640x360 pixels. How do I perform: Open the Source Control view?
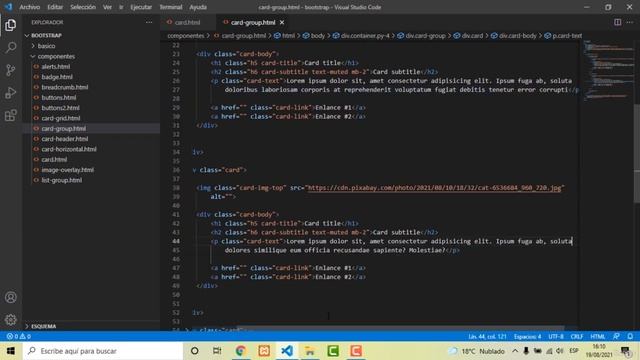(x=11, y=70)
